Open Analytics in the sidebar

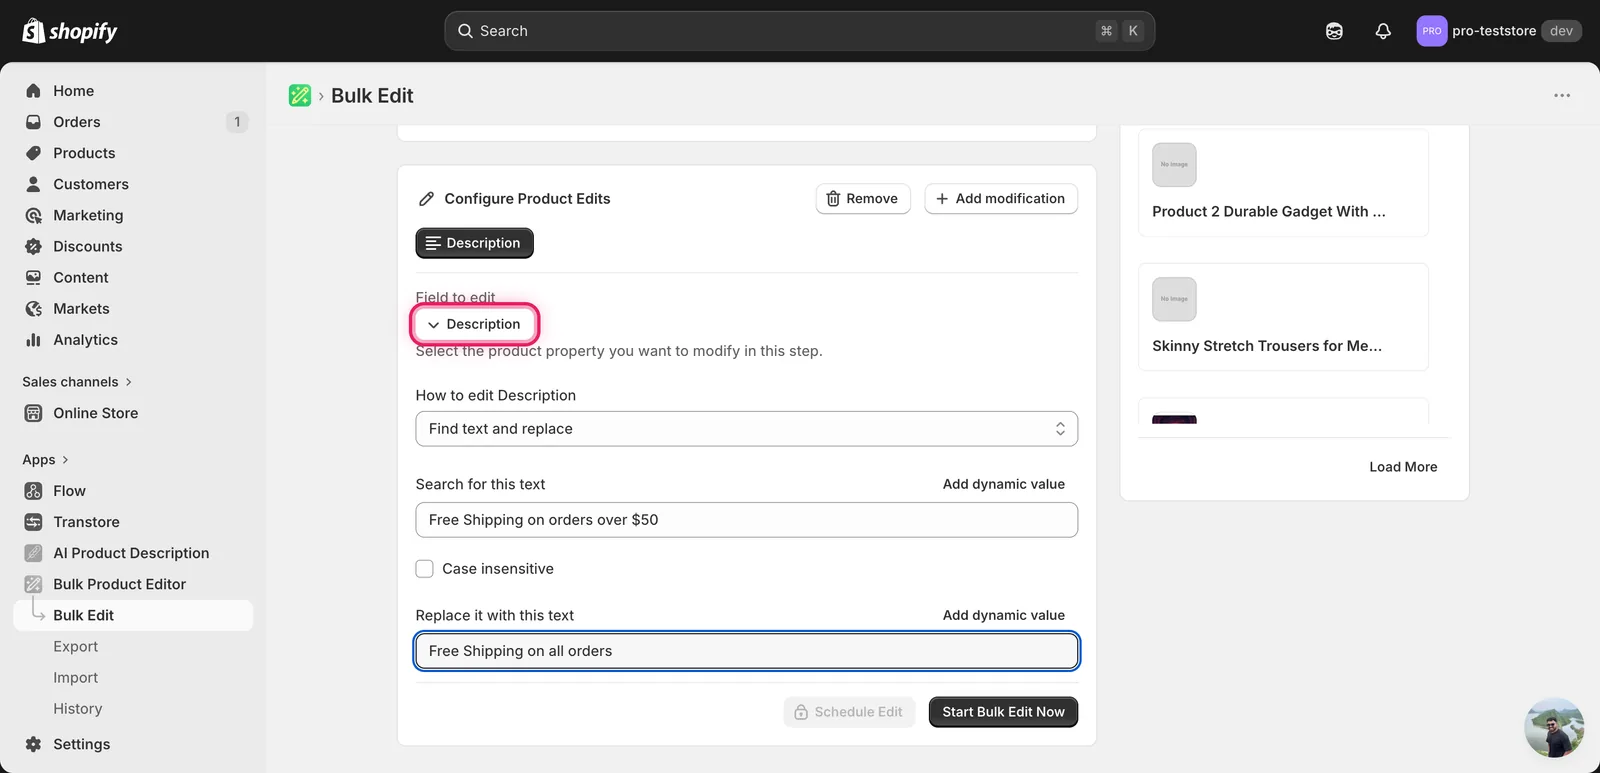(85, 340)
